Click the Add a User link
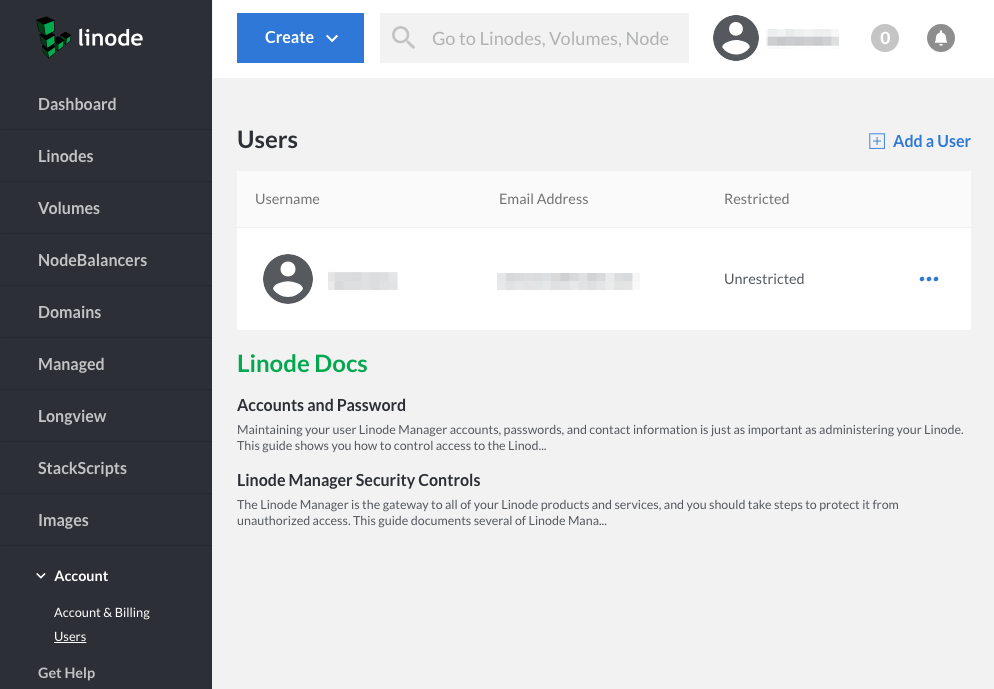The image size is (994, 689). (931, 141)
